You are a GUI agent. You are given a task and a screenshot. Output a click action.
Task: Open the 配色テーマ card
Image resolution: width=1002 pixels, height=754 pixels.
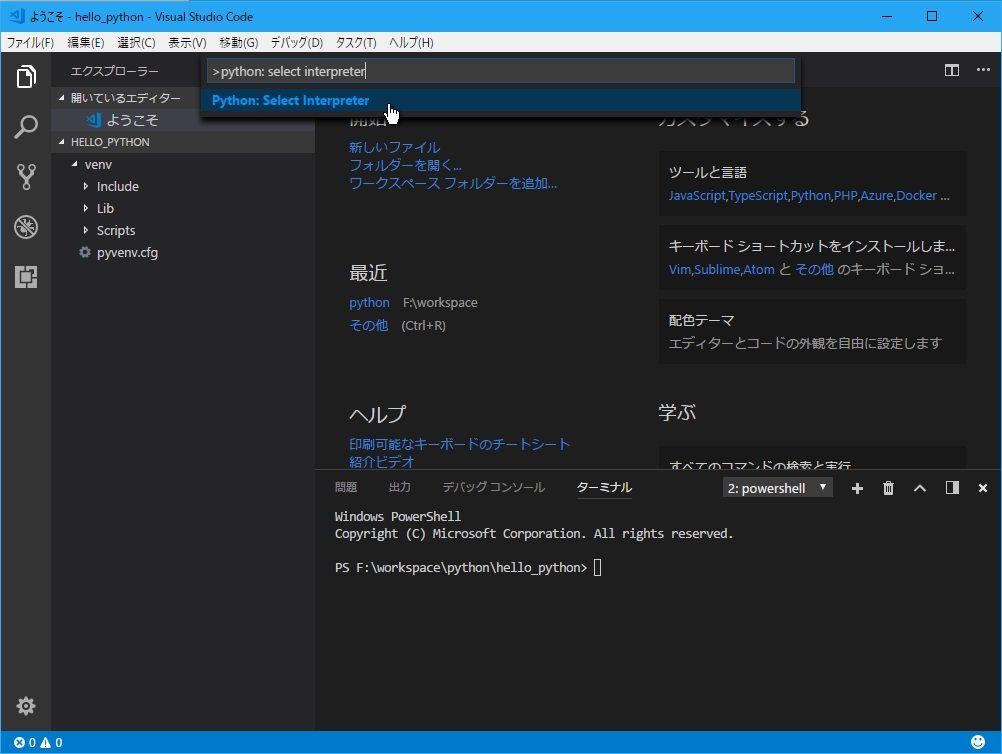[x=812, y=332]
